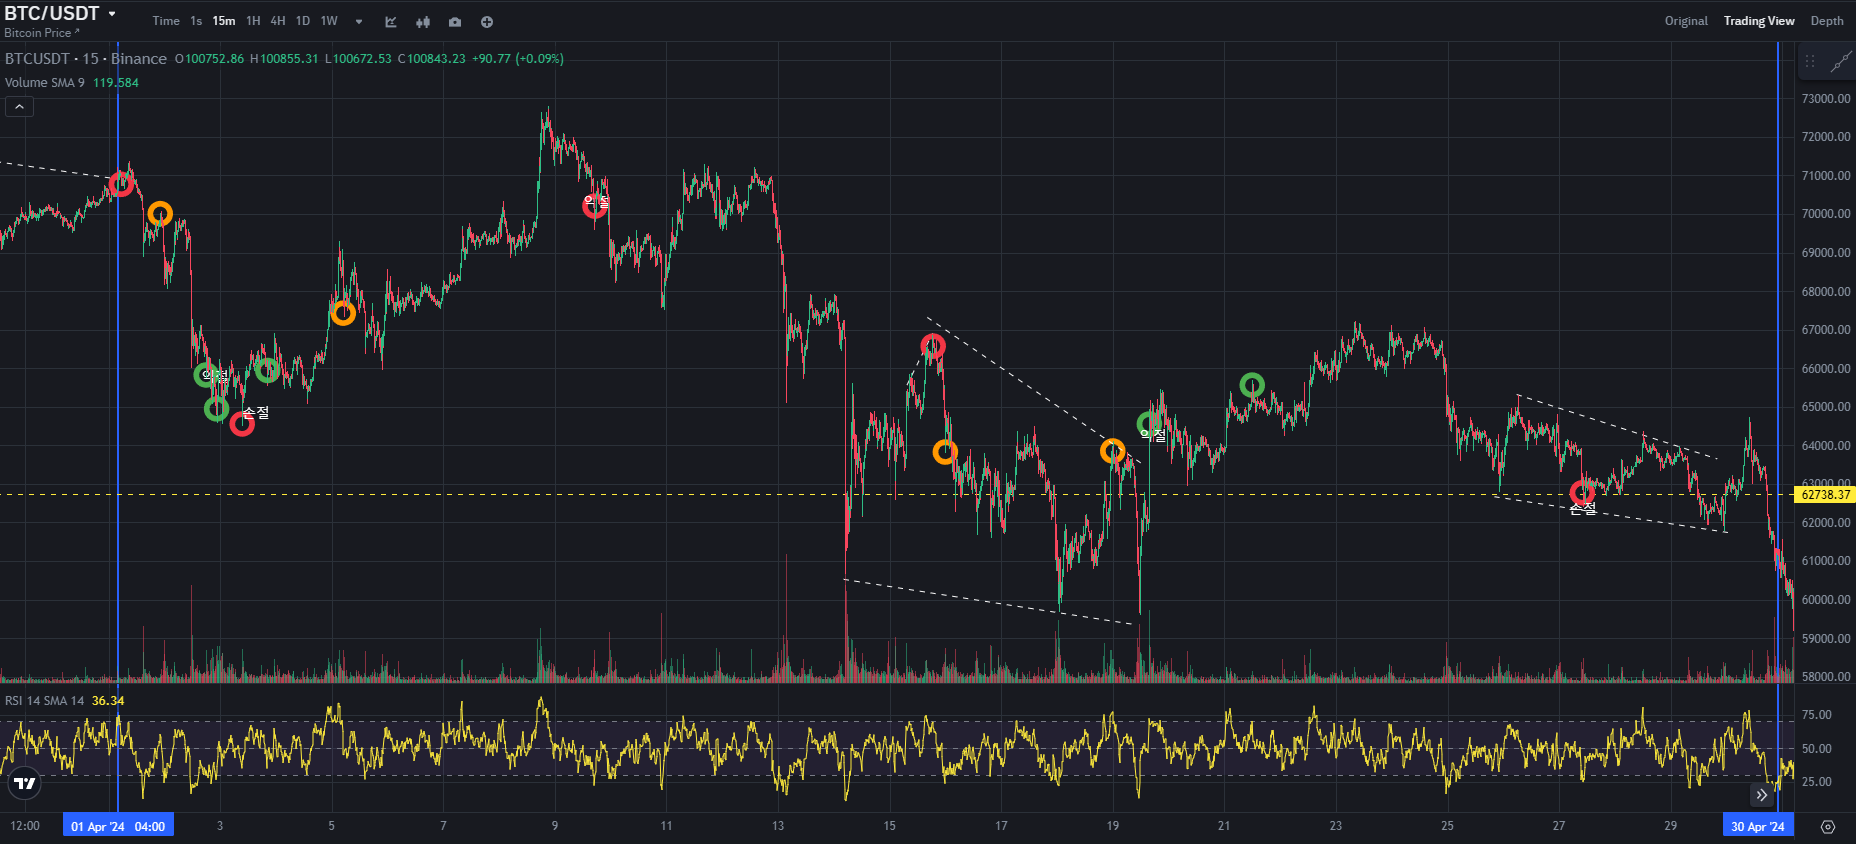The width and height of the screenshot is (1856, 844).
Task: Collapse the indicator legend chevron
Action: click(19, 107)
